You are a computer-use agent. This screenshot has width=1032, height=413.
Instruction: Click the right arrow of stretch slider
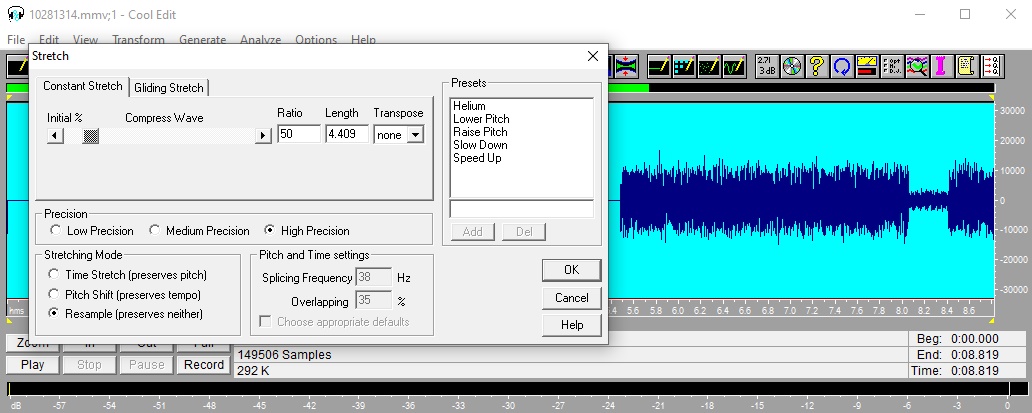tap(263, 135)
